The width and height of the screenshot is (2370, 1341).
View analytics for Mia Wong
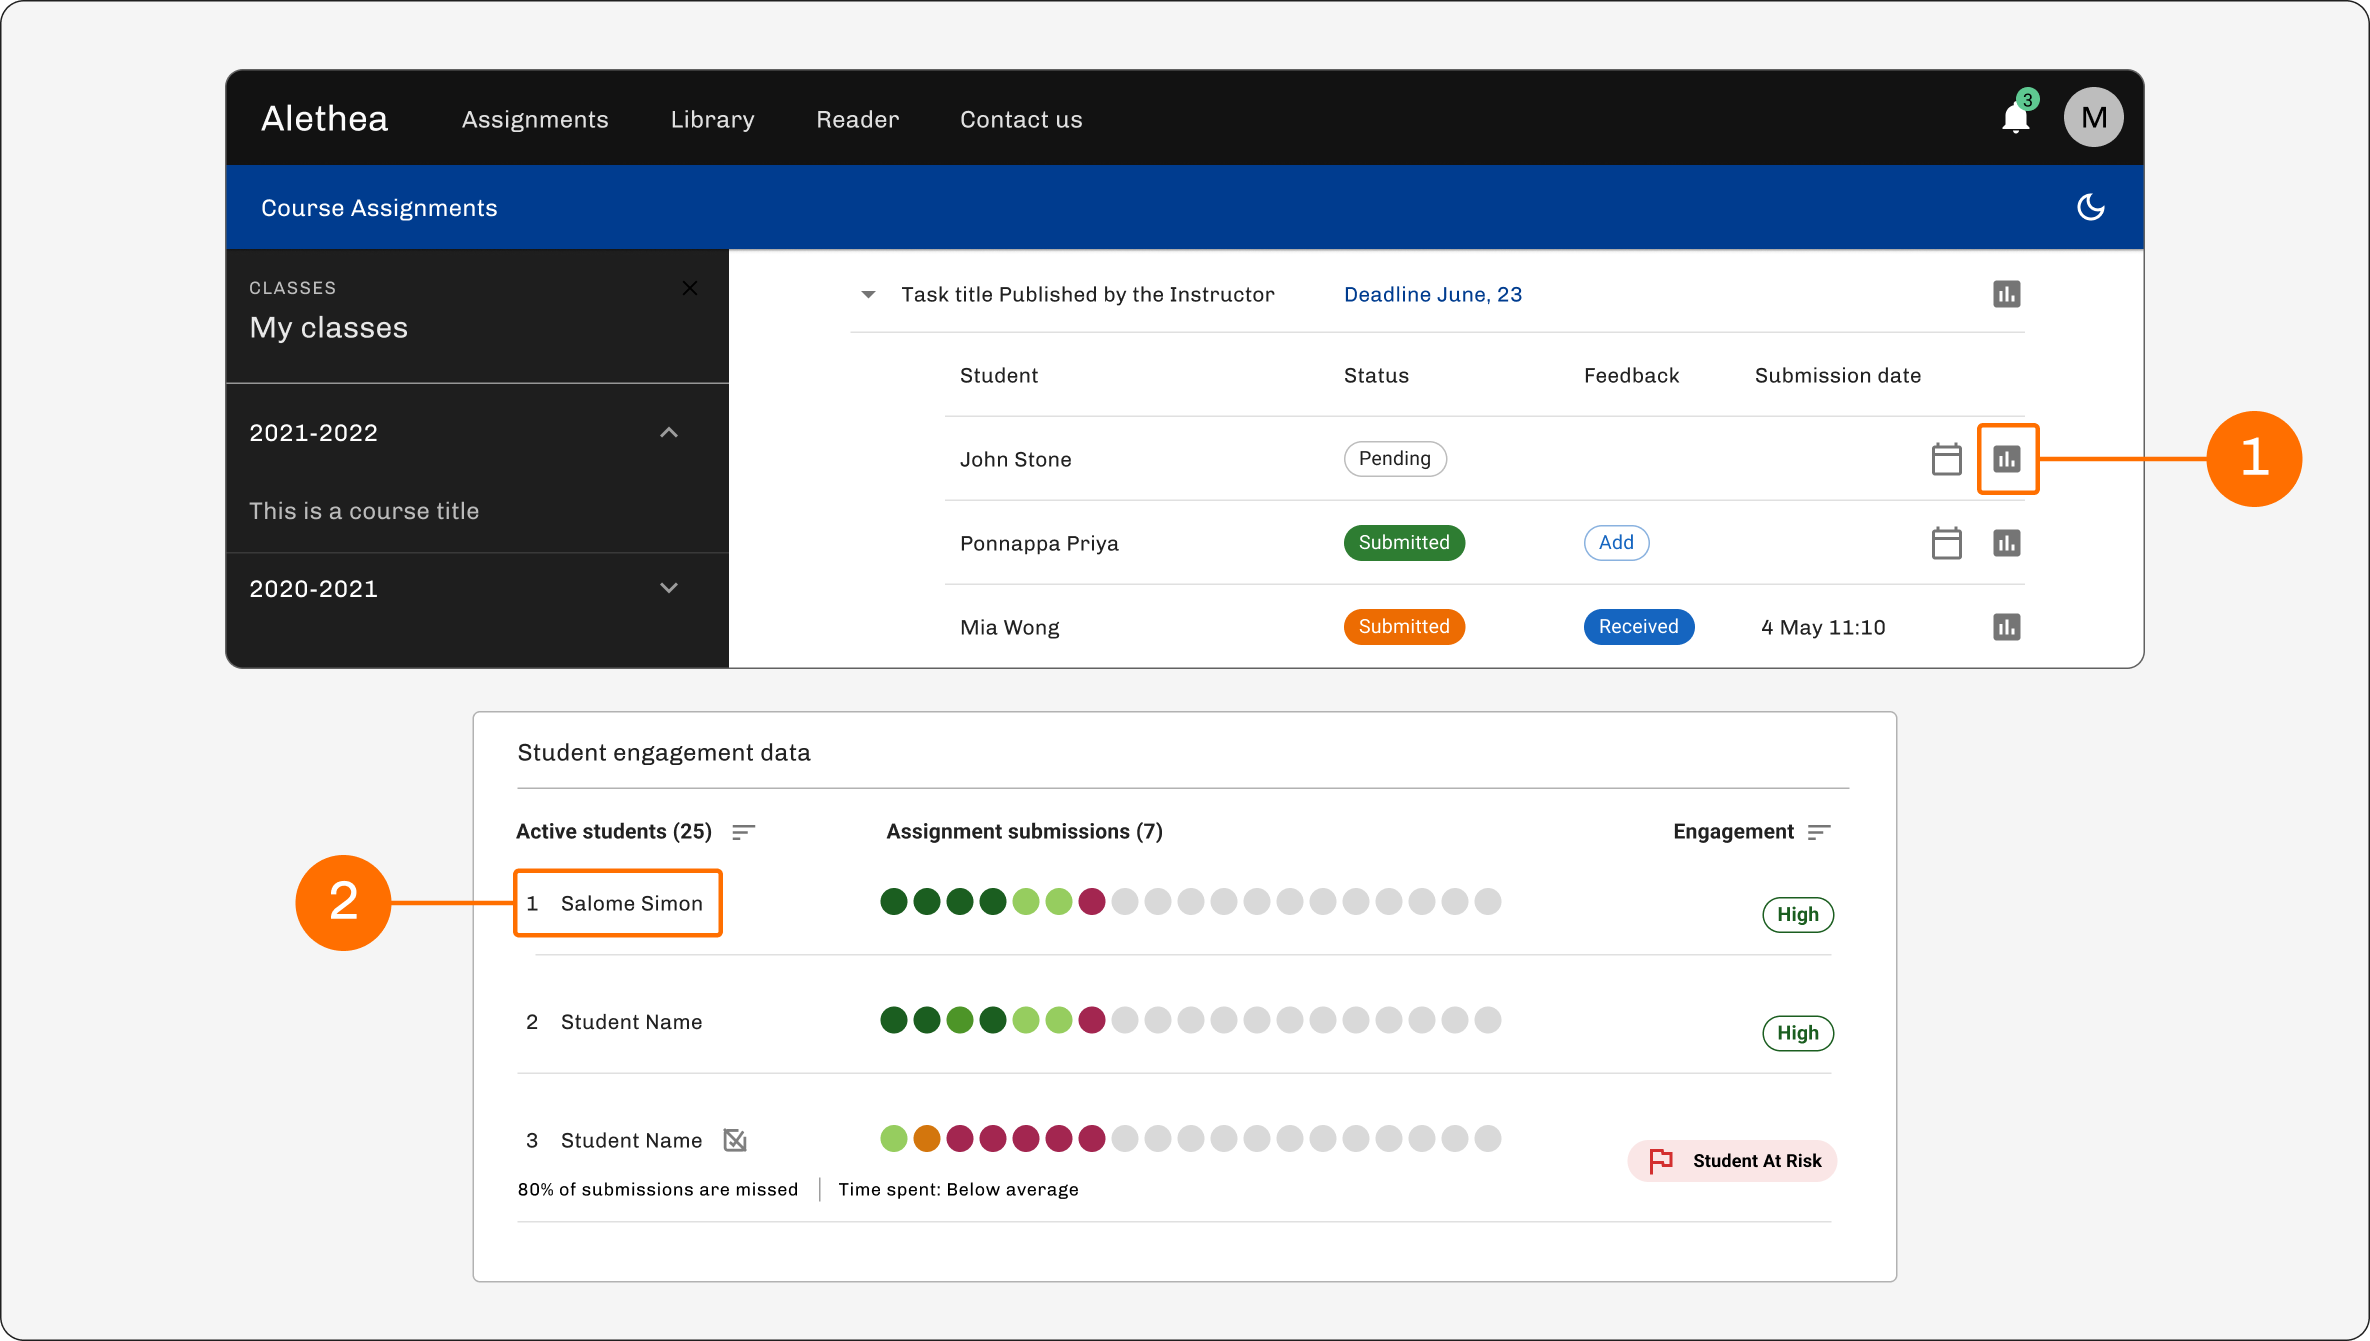2007,627
